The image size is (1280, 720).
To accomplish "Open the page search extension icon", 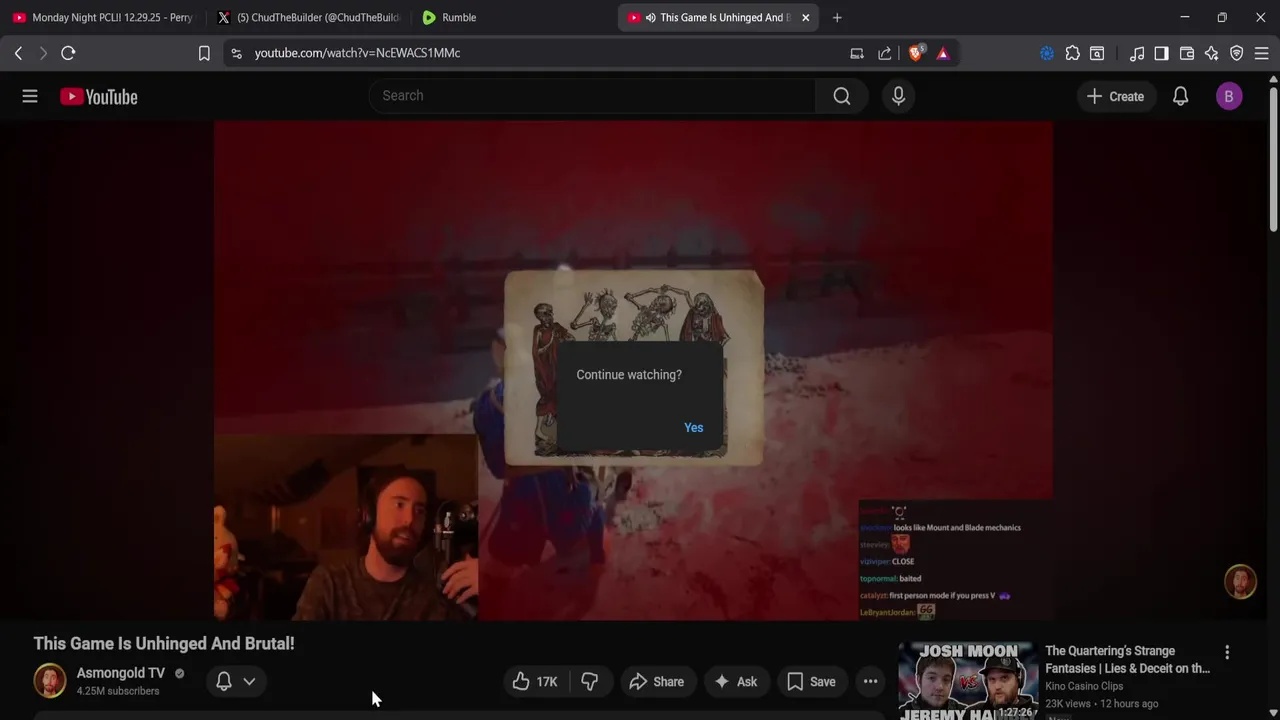I will click(x=1097, y=53).
